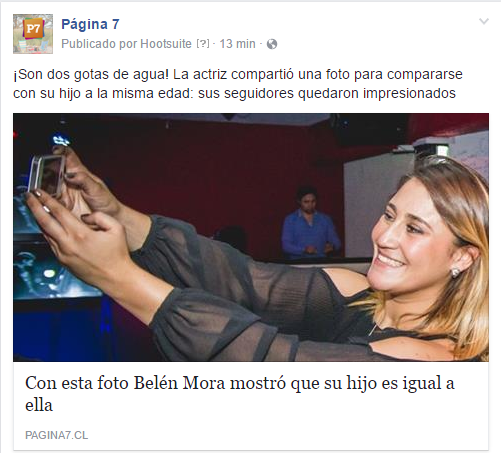Visit the PAGINA7.CL source domain
501x453 pixels.
click(x=57, y=435)
